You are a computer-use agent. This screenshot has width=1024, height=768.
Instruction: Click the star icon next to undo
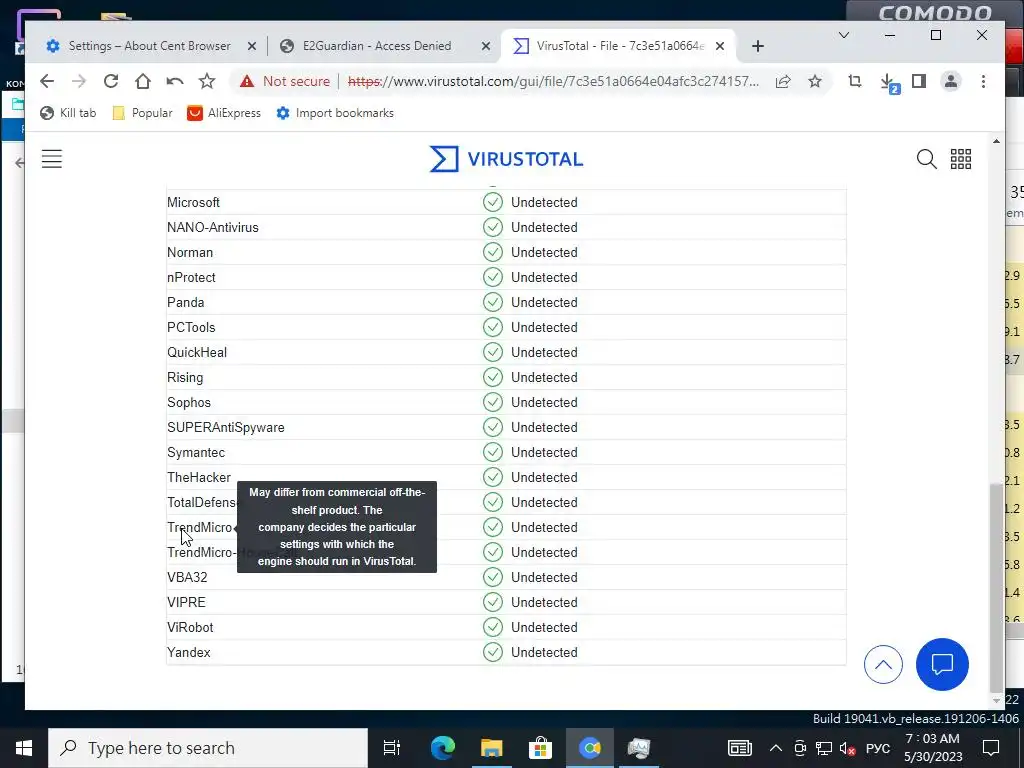click(x=207, y=81)
